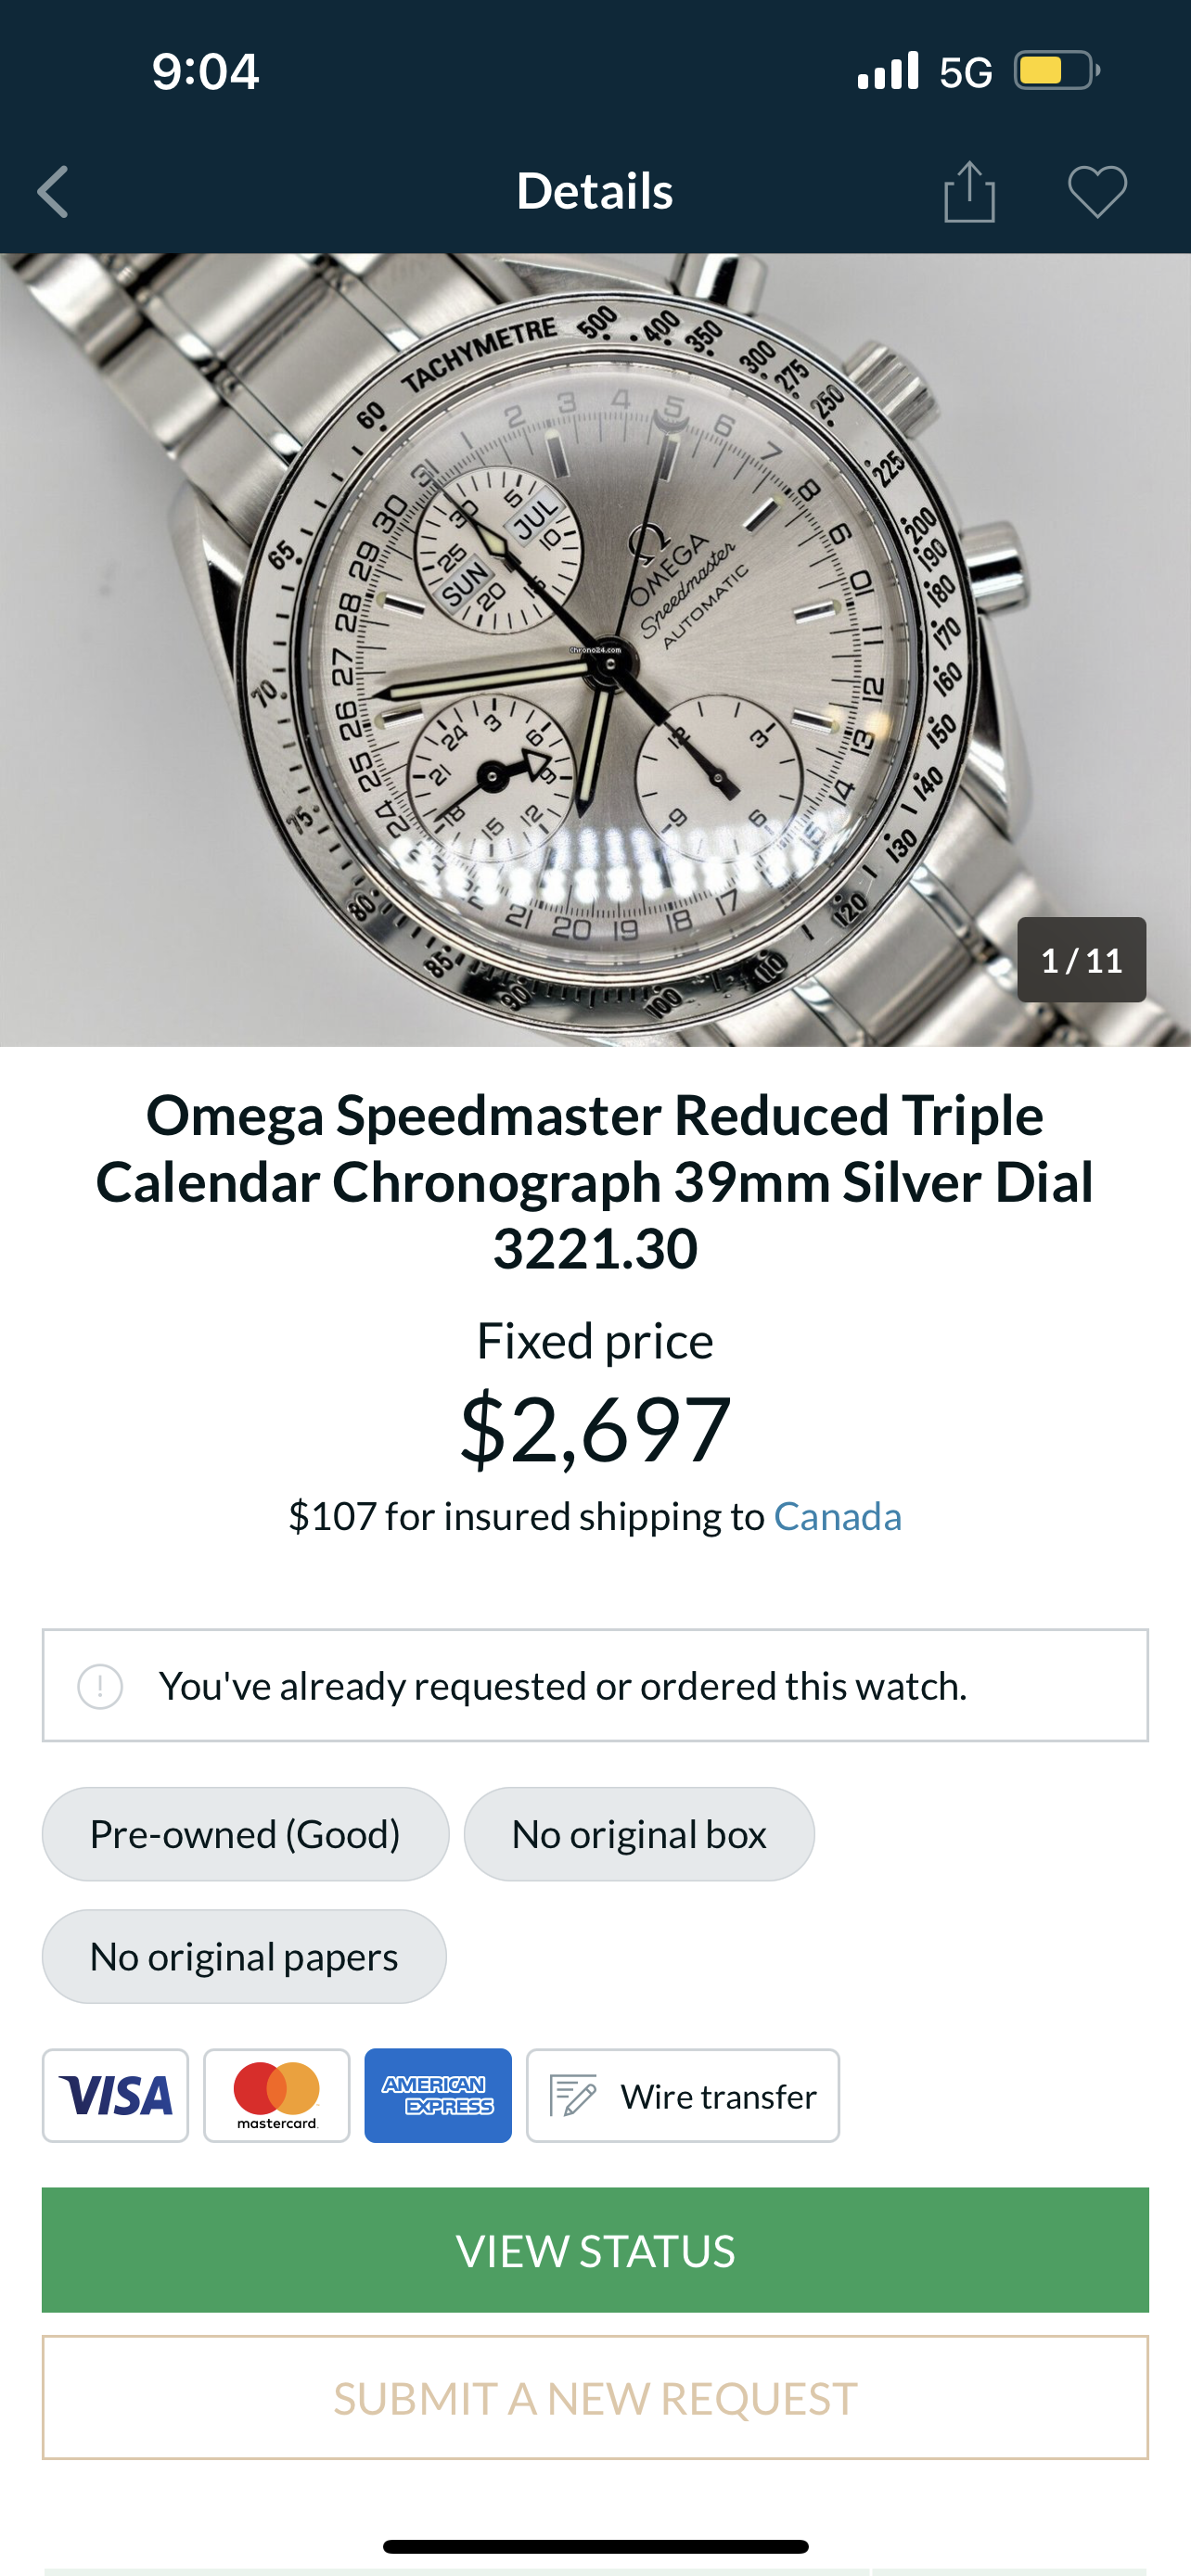1191x2576 pixels.
Task: Favorite this watch with heart icon
Action: coord(1097,191)
